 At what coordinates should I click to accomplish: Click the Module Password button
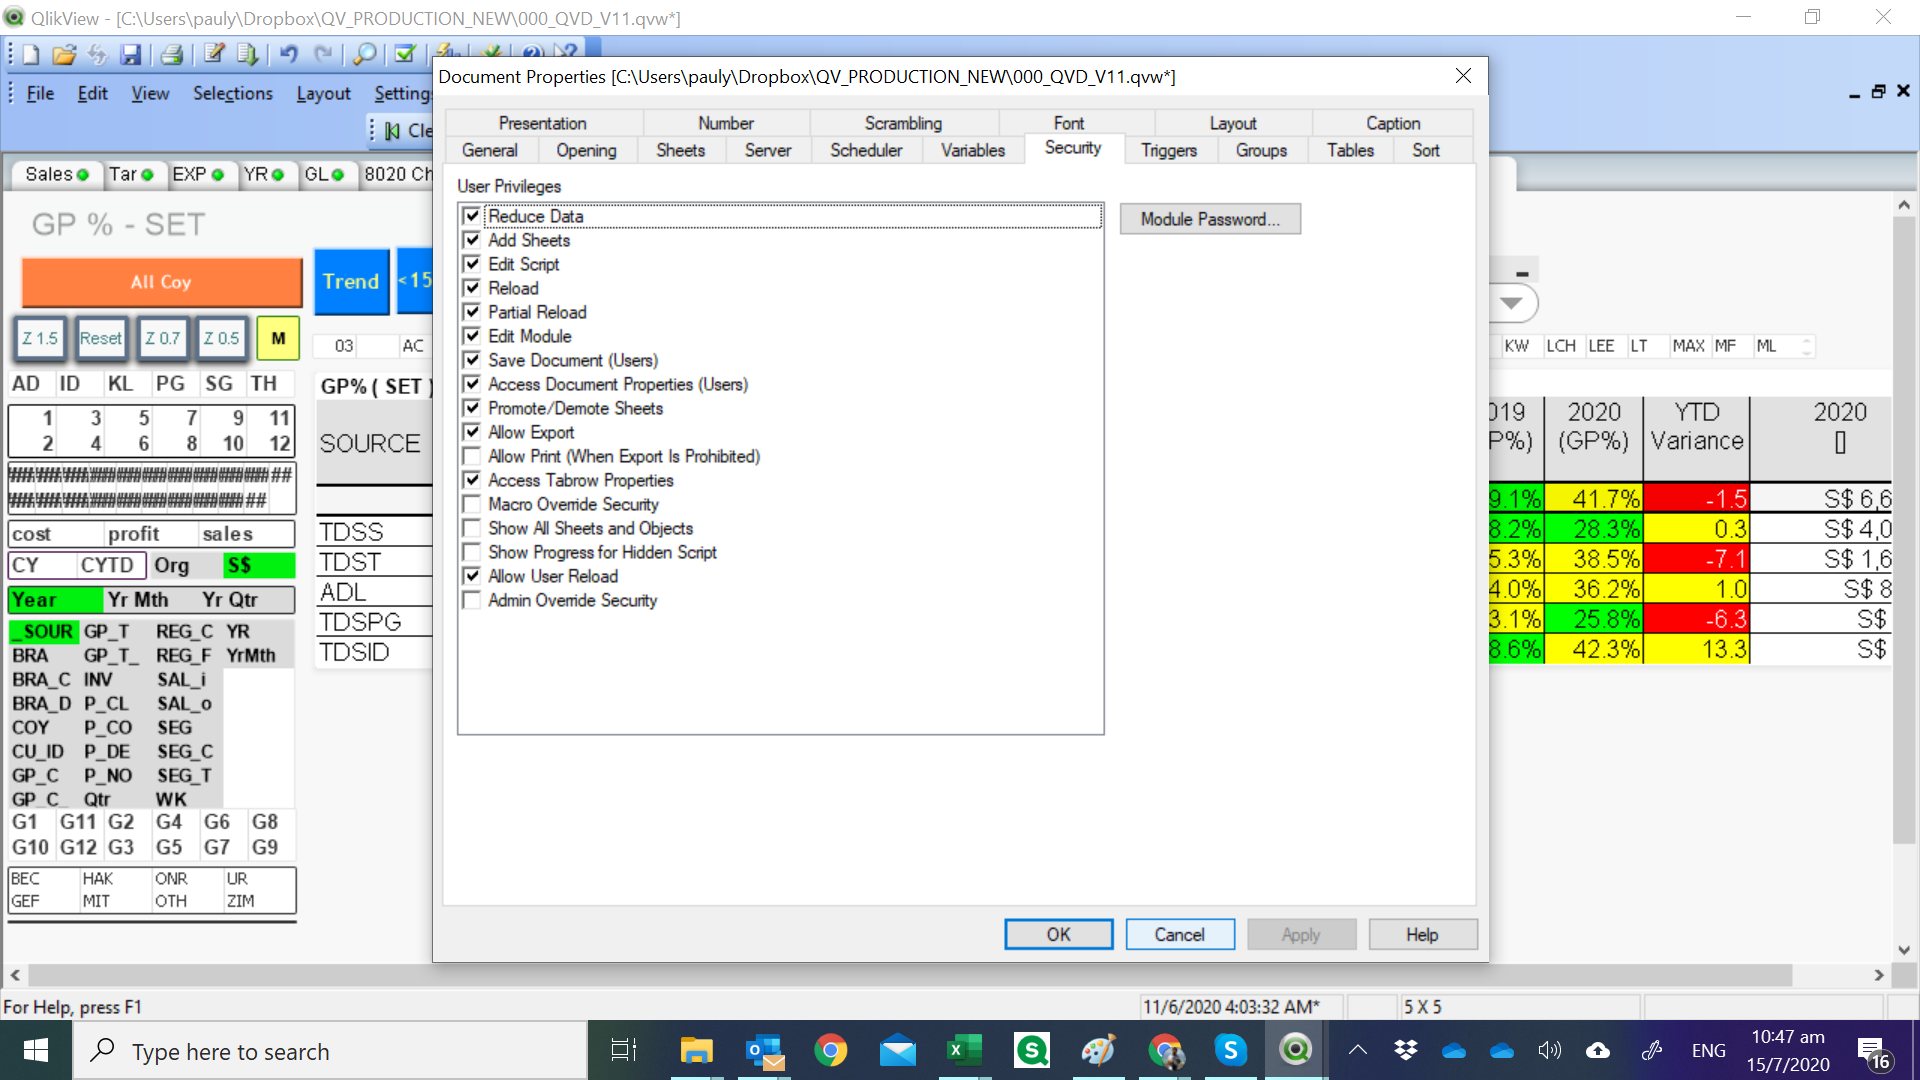click(1210, 219)
